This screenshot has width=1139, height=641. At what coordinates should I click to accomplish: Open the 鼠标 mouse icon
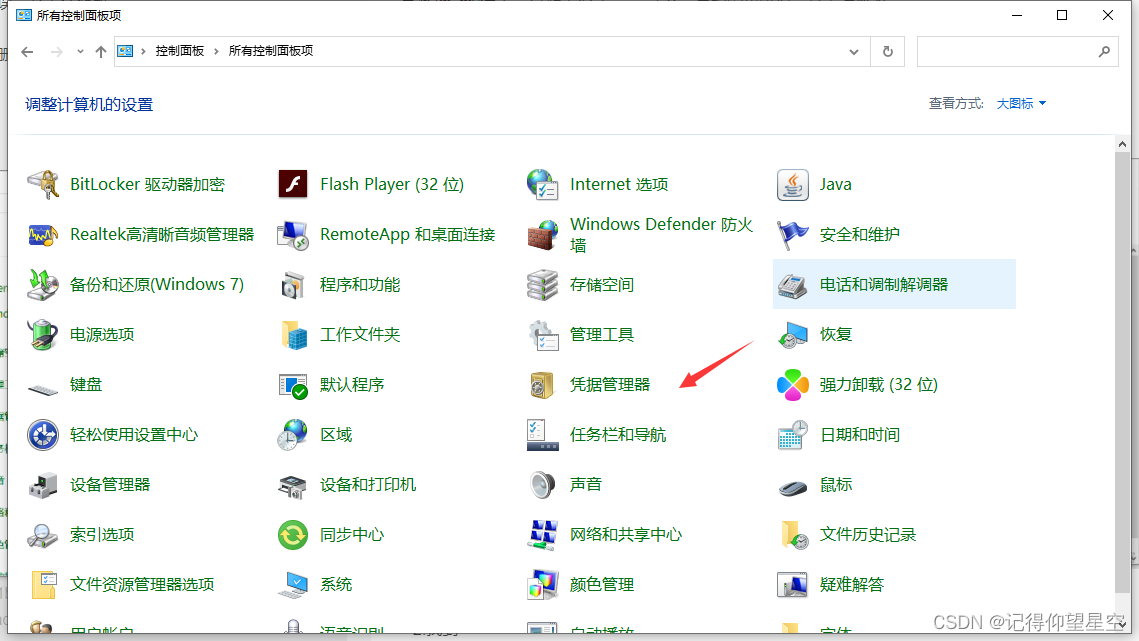793,487
